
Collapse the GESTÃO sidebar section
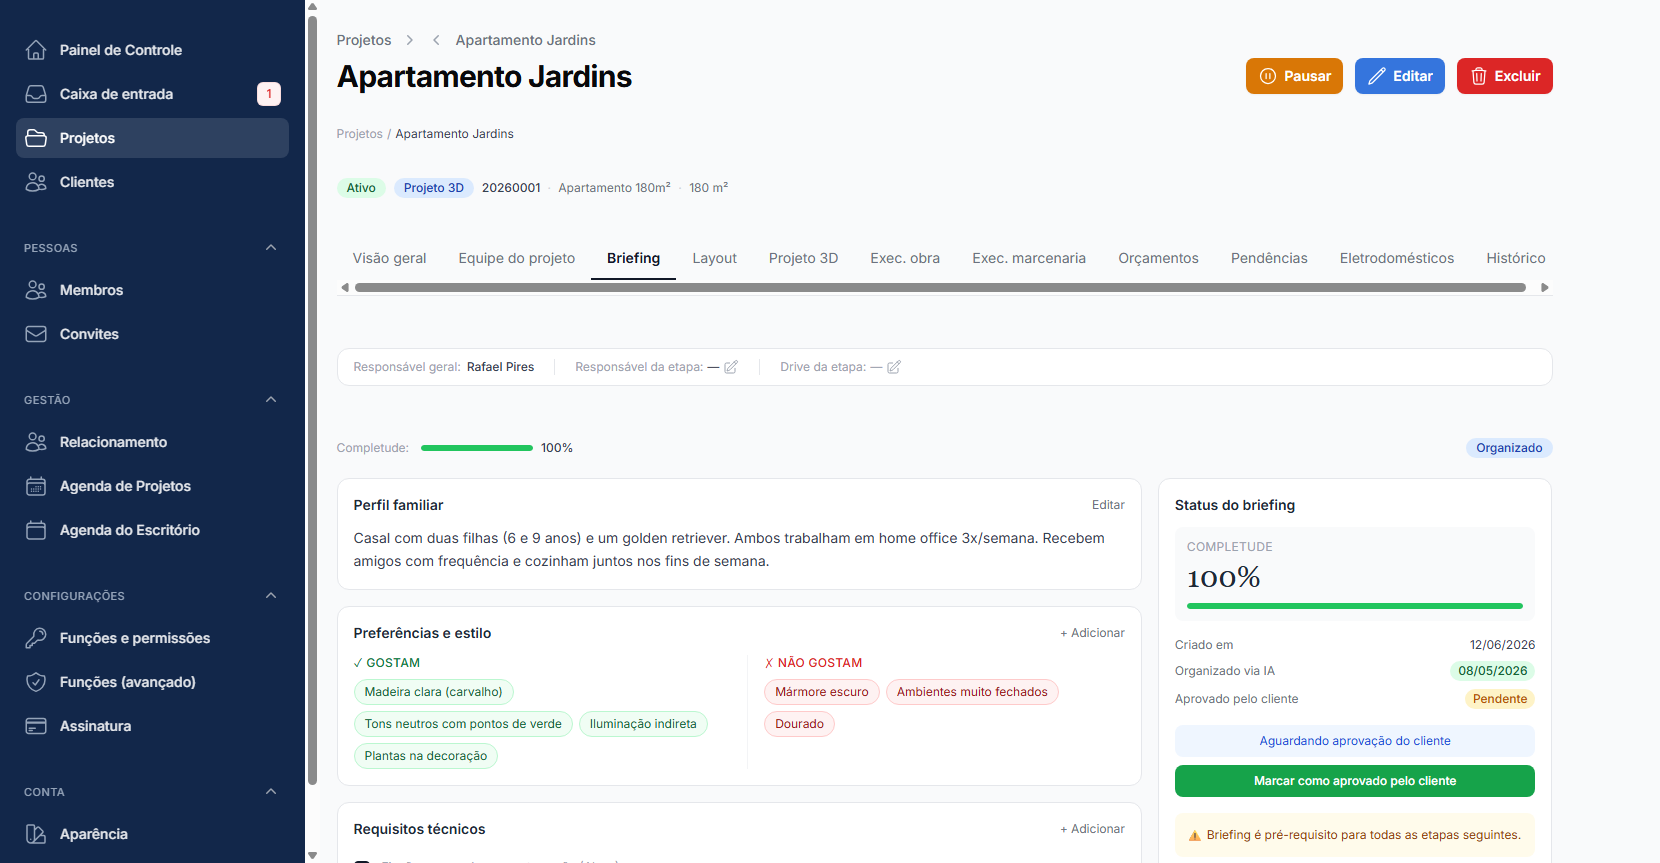click(x=271, y=400)
